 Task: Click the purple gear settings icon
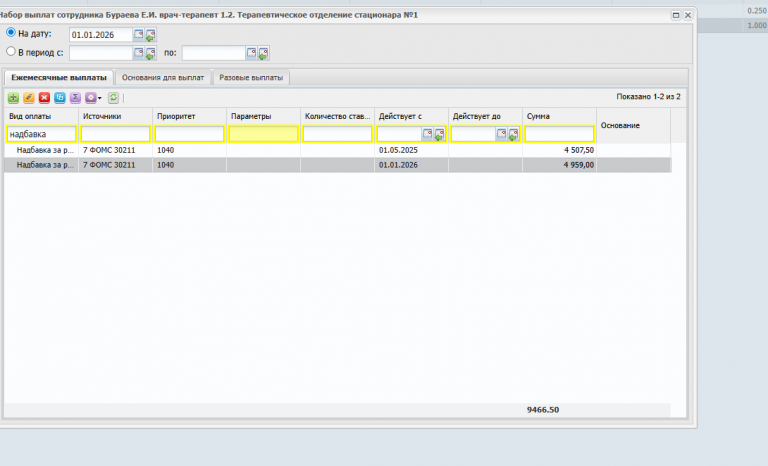pos(91,98)
